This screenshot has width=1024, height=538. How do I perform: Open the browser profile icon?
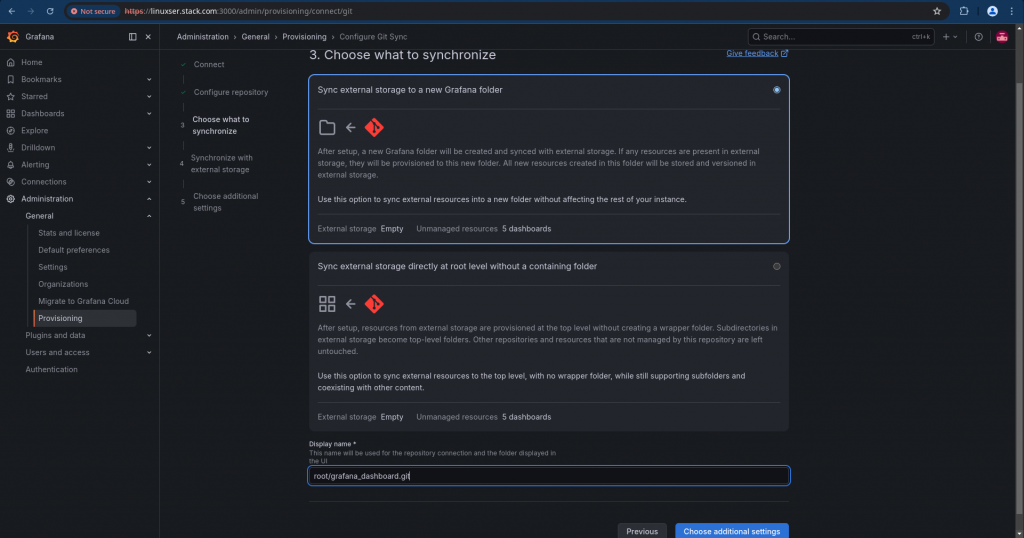point(992,11)
